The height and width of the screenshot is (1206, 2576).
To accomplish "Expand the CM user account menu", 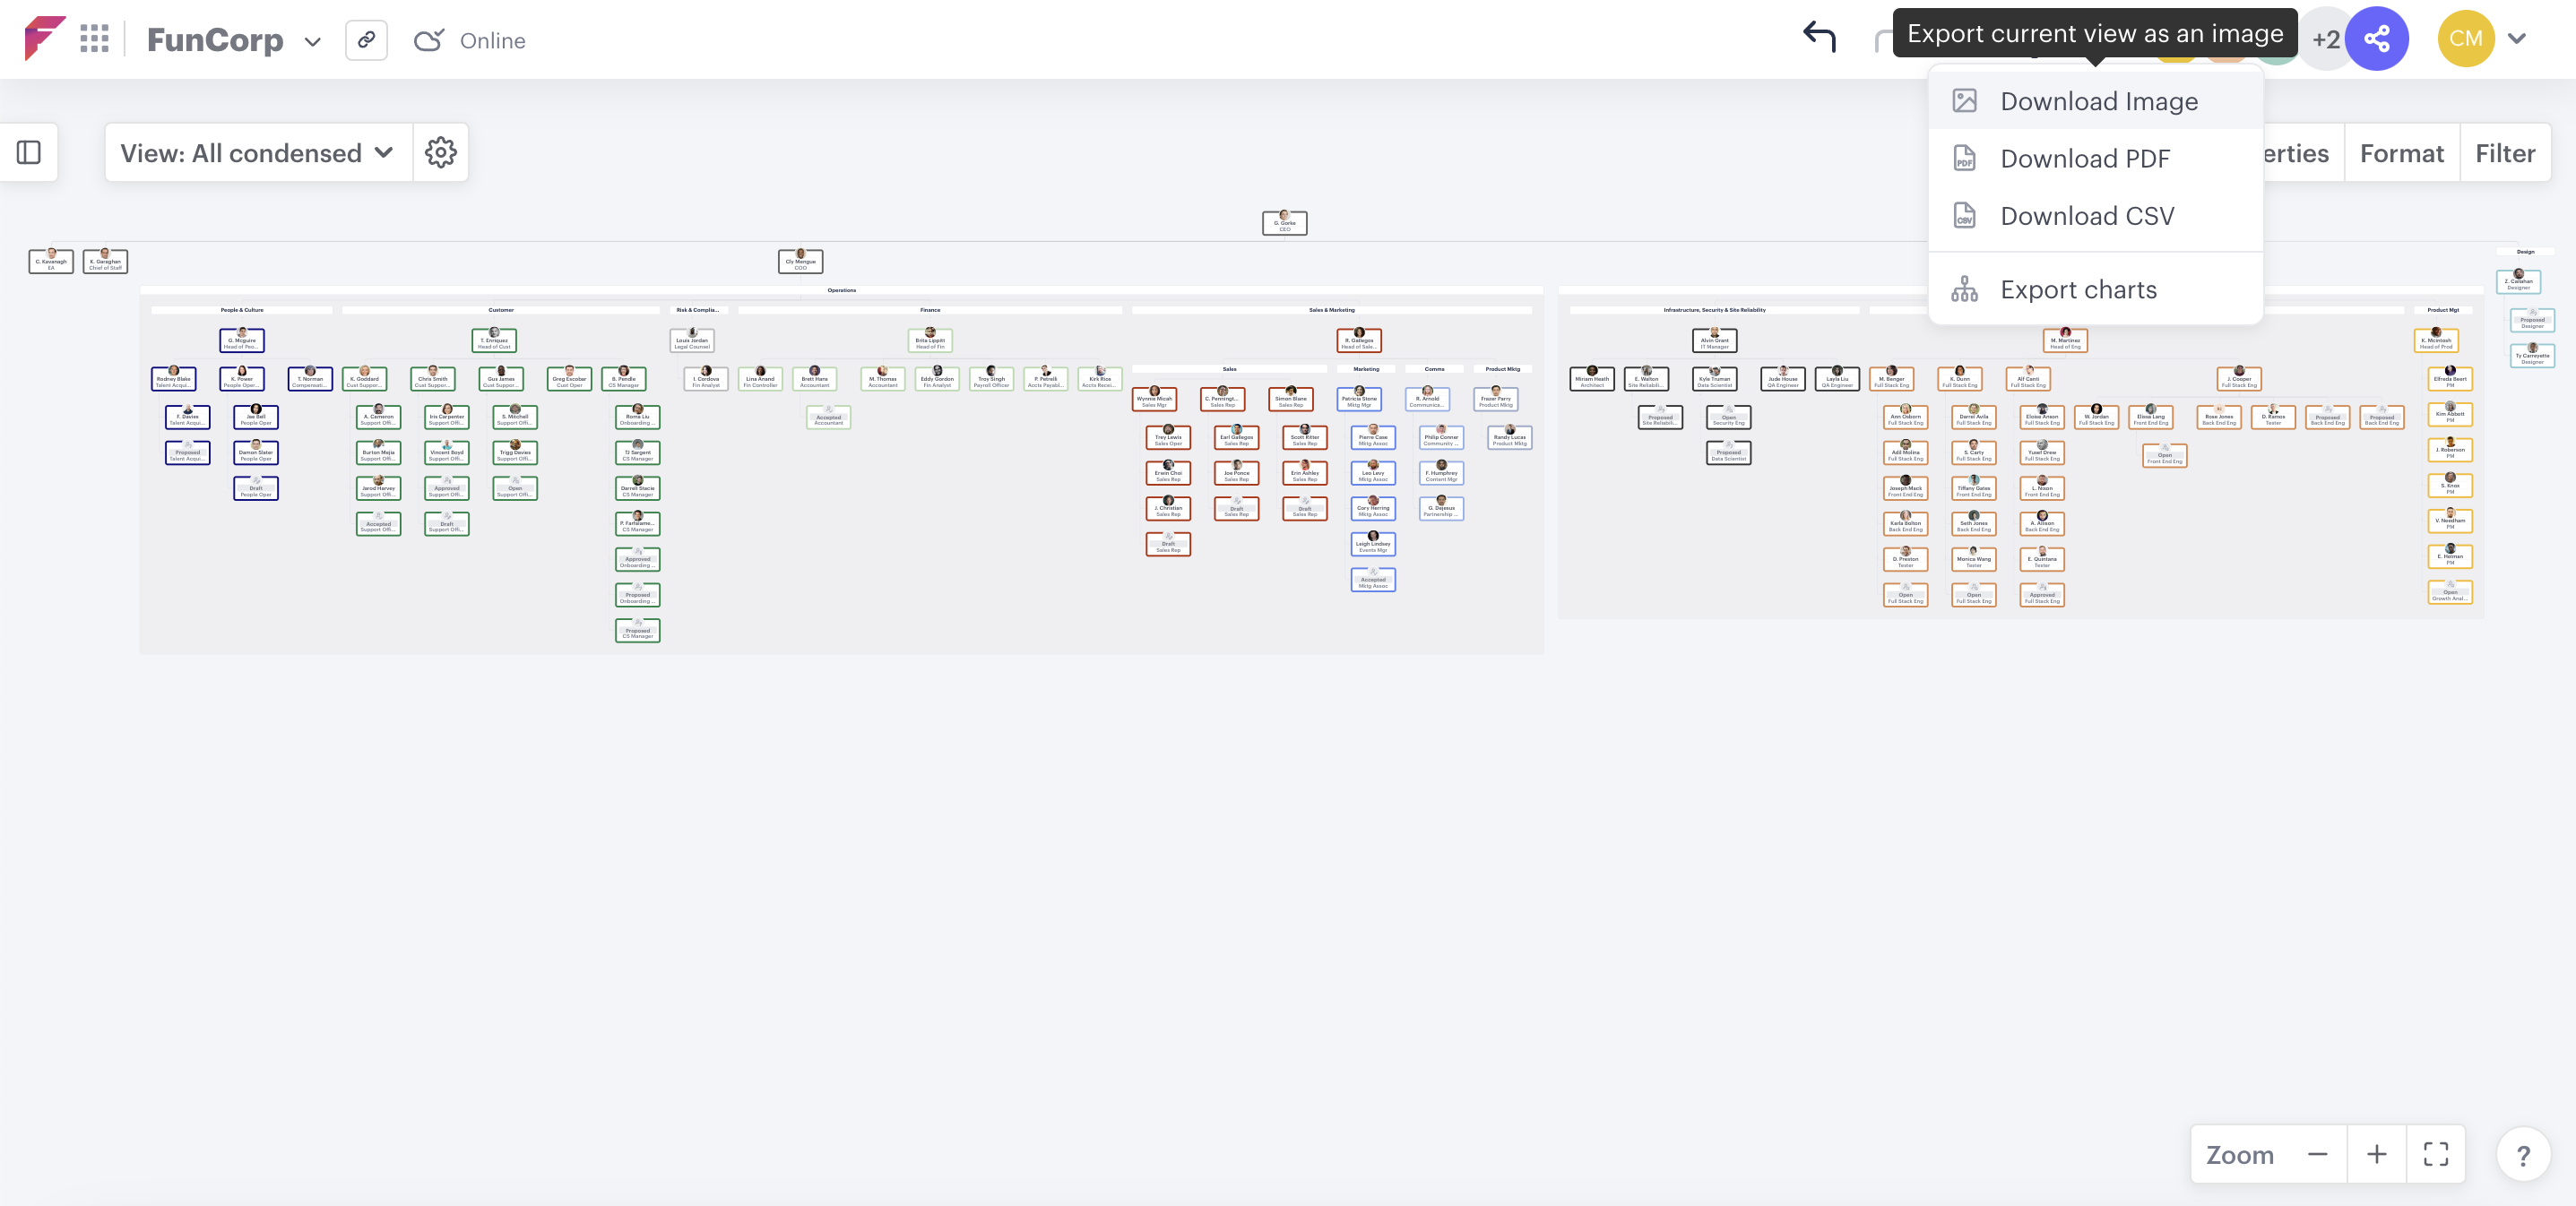I will point(2517,39).
